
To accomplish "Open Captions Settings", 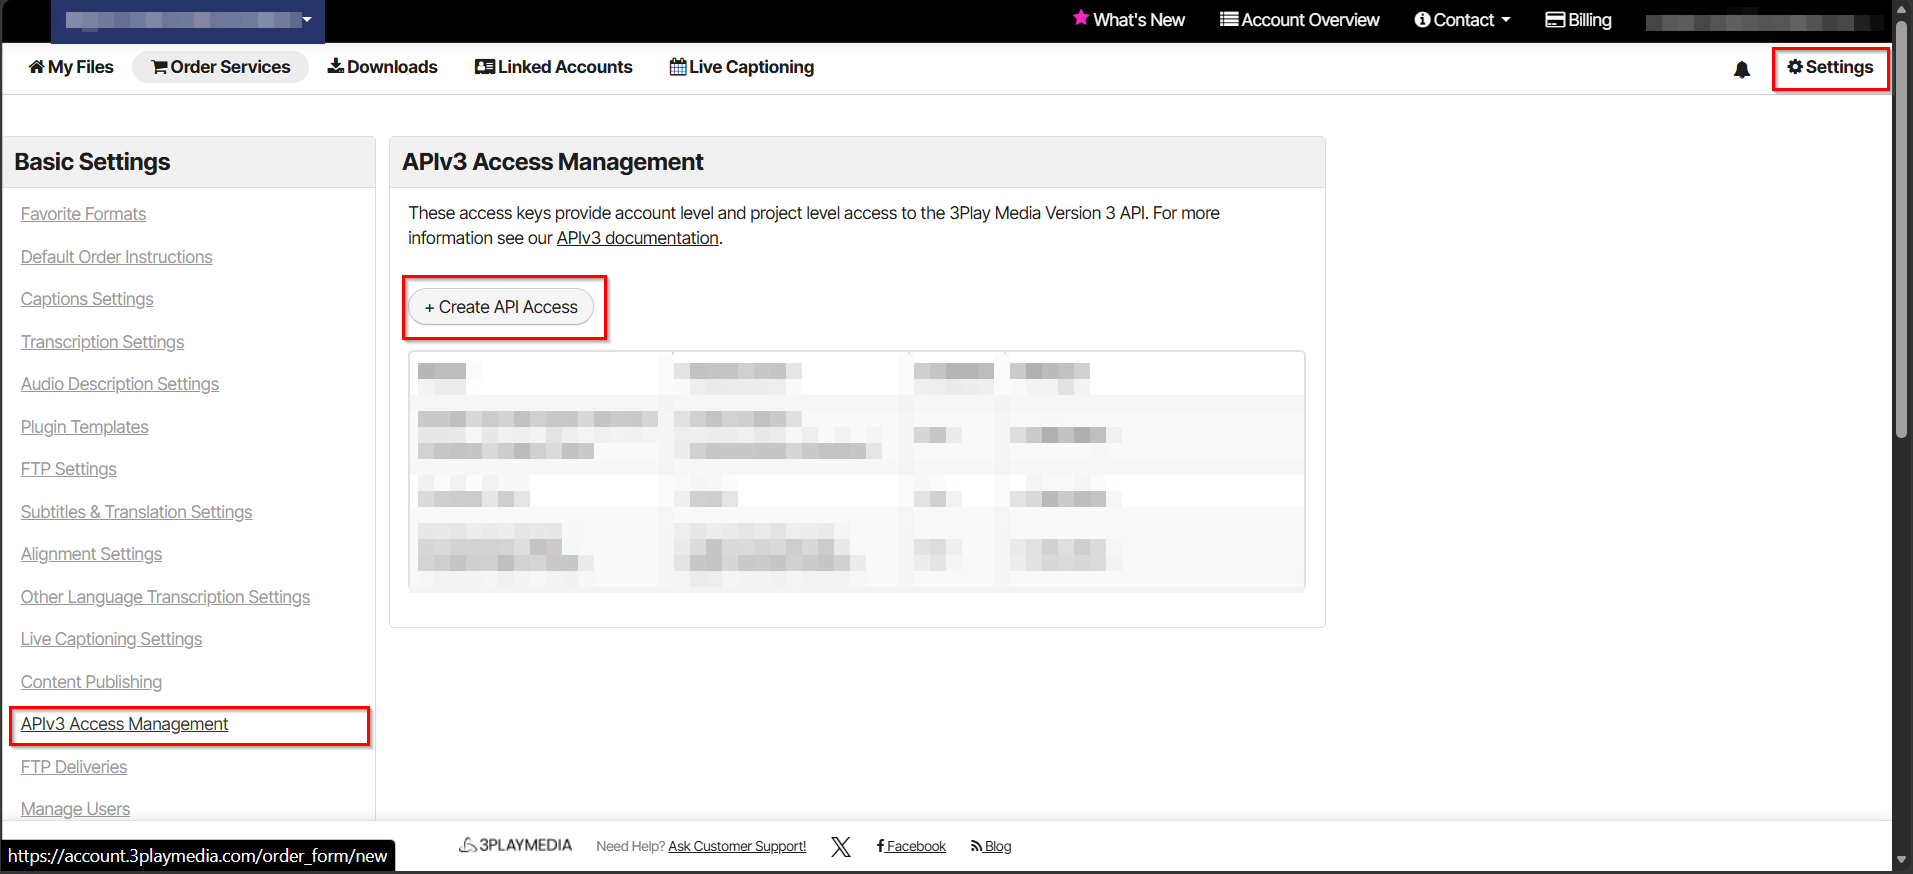I will [x=87, y=299].
